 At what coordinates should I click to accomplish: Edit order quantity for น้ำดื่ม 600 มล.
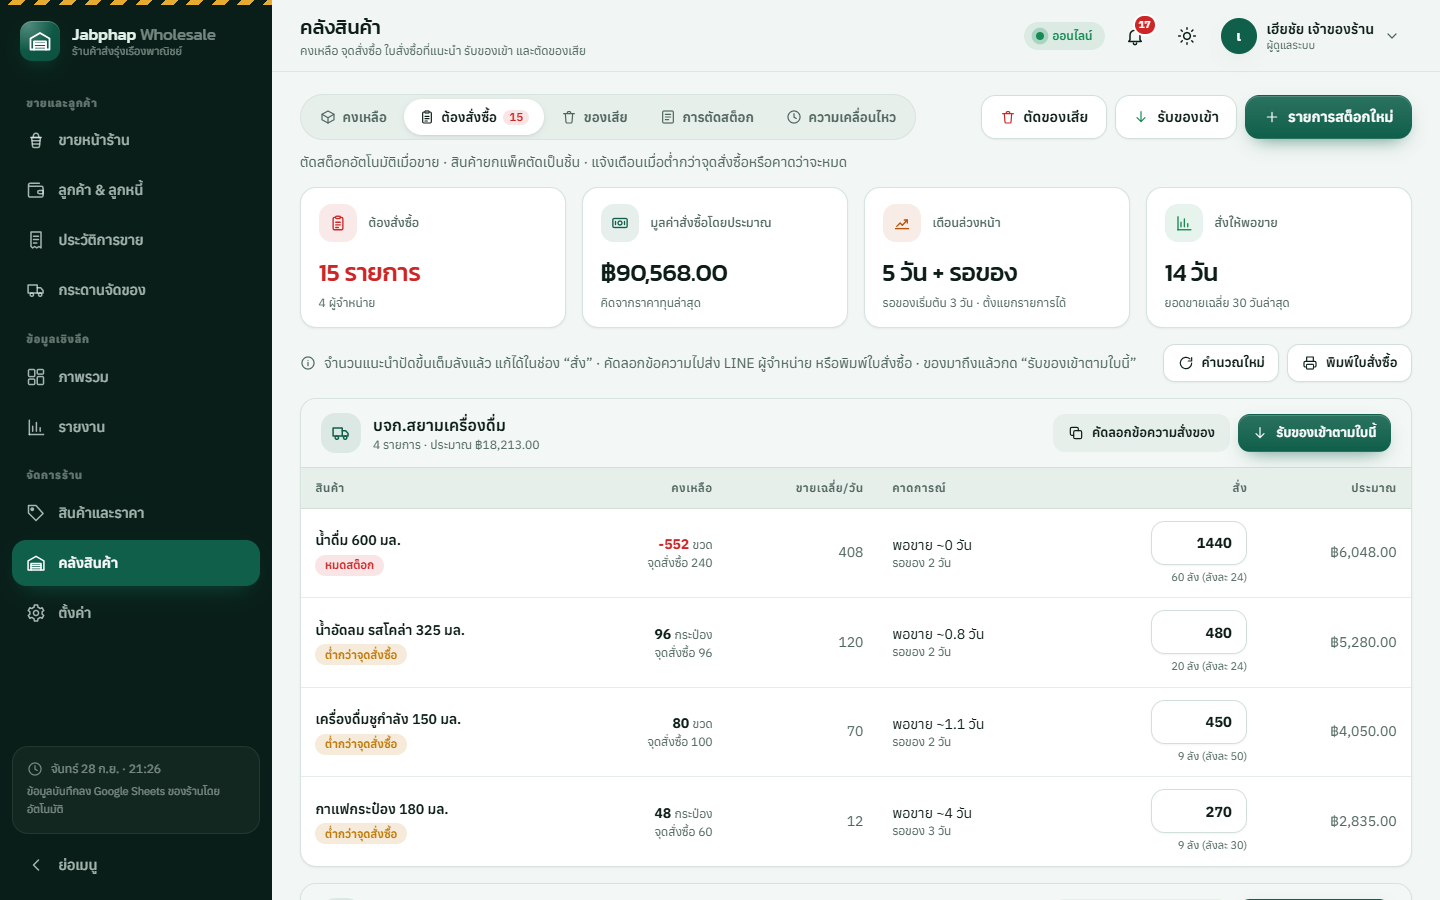1199,543
